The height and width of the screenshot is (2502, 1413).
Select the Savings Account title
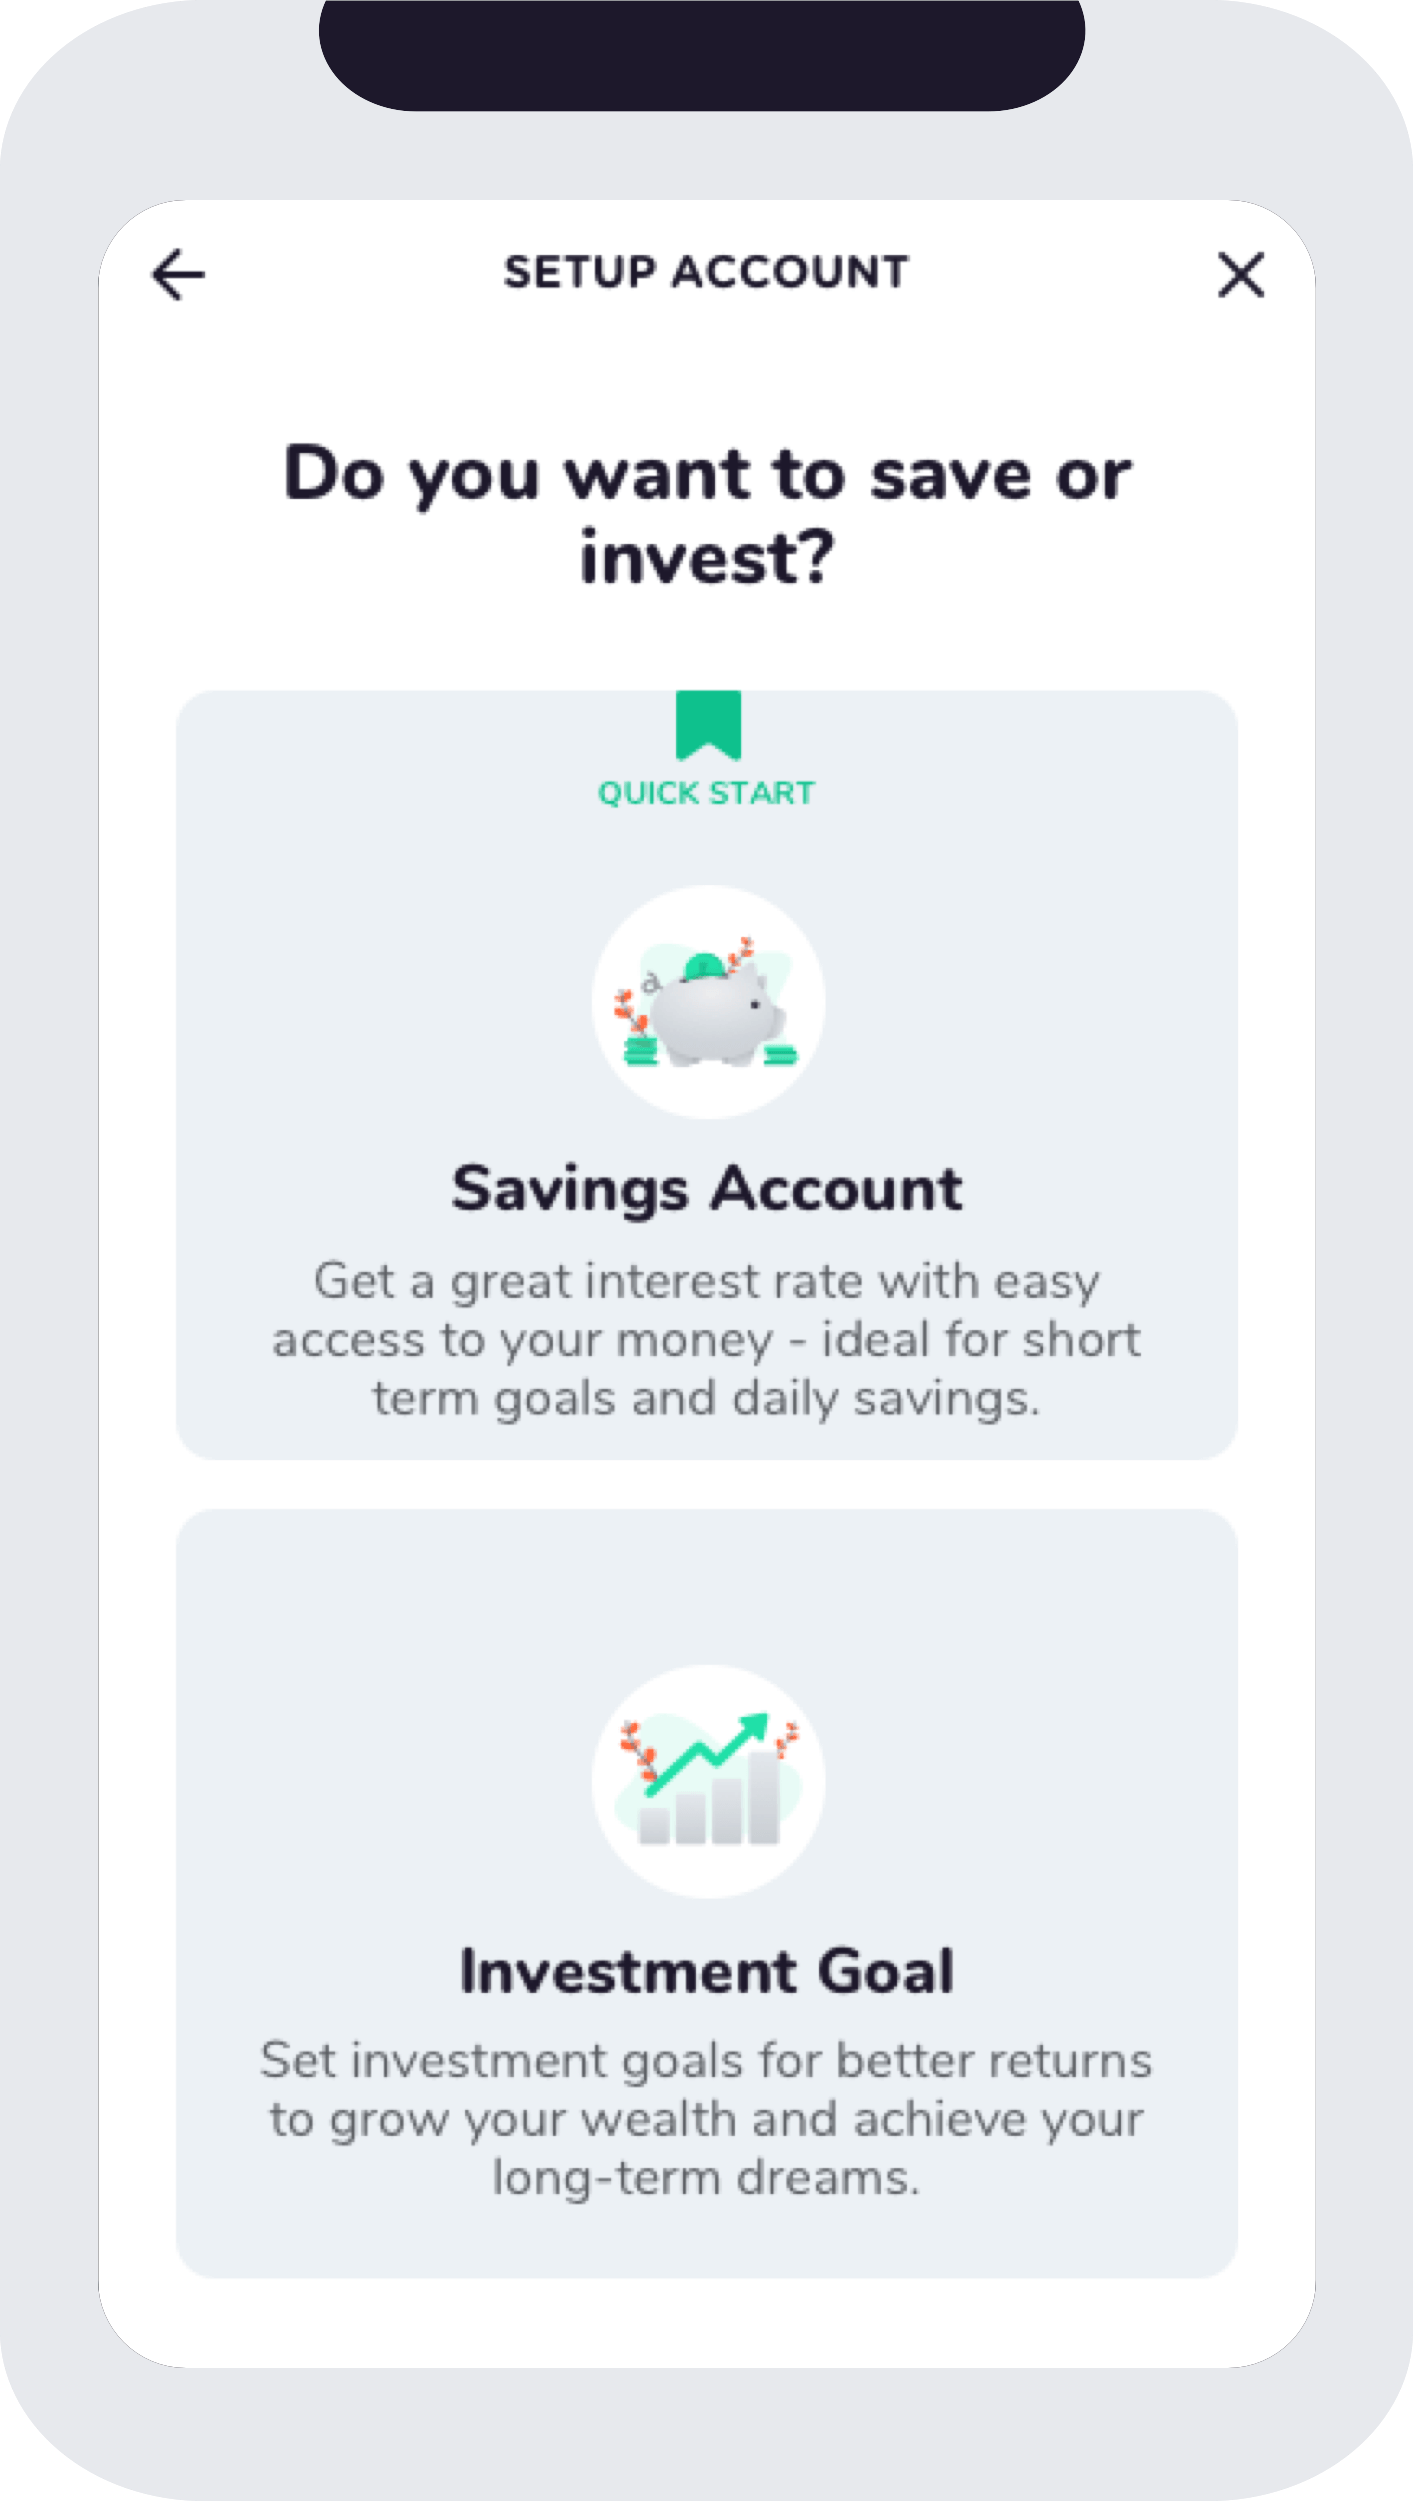point(707,1189)
